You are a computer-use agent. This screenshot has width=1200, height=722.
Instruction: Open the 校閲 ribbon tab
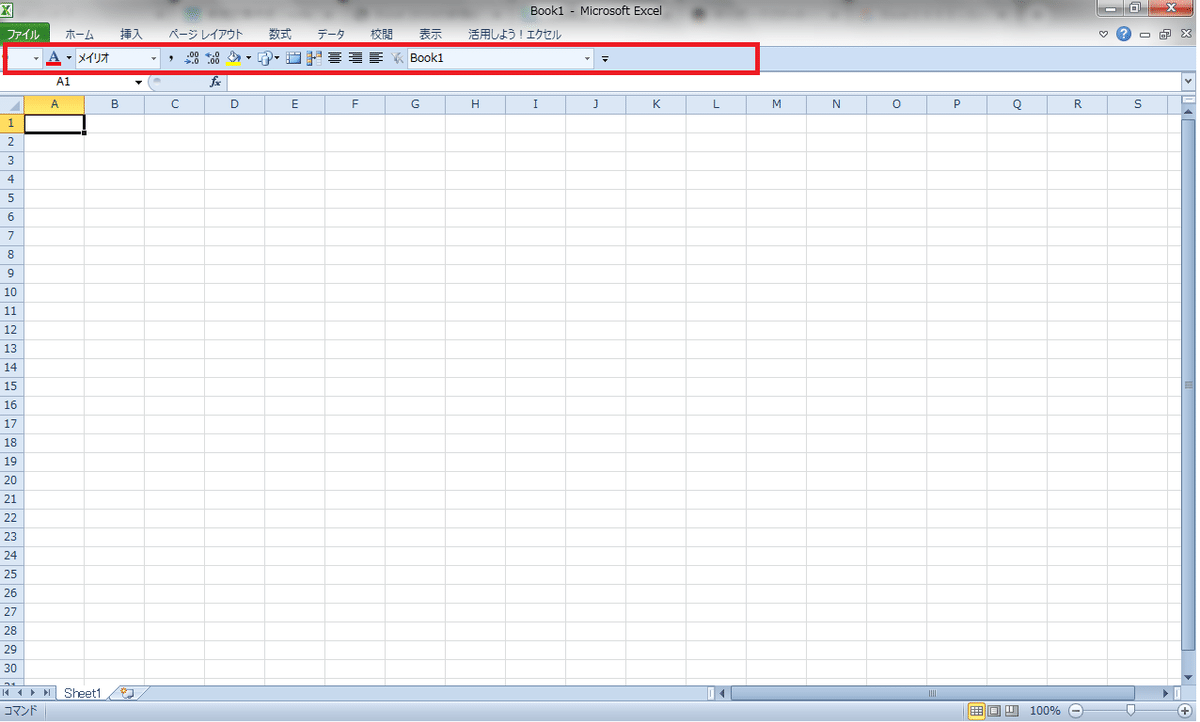(382, 34)
